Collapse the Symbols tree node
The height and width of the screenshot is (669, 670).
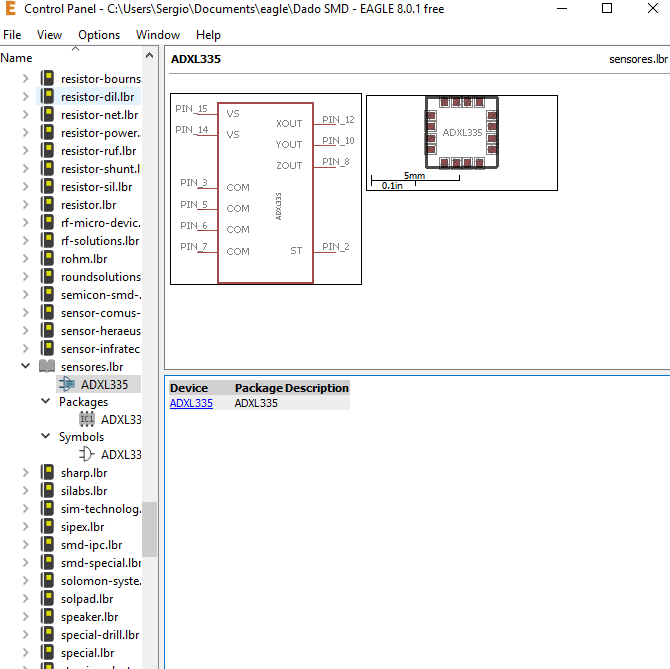click(46, 437)
